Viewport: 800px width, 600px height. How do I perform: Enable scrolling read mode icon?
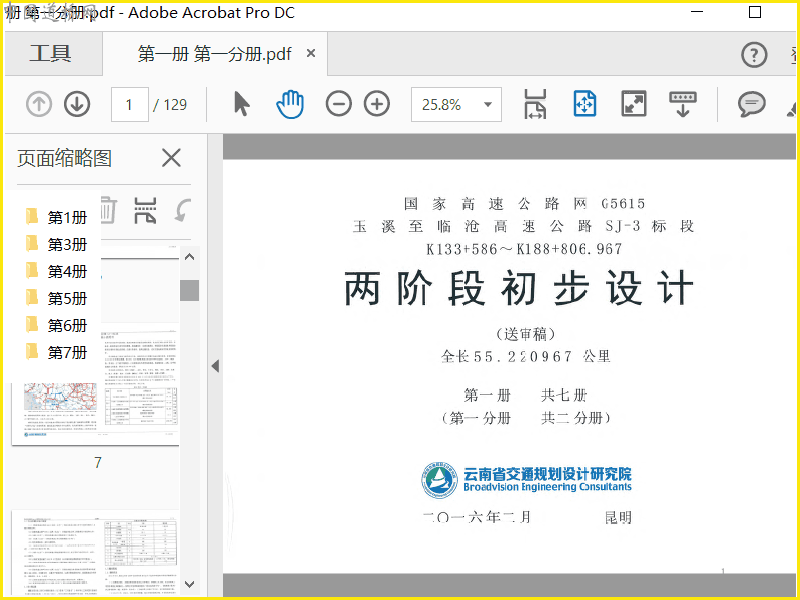[x=683, y=104]
